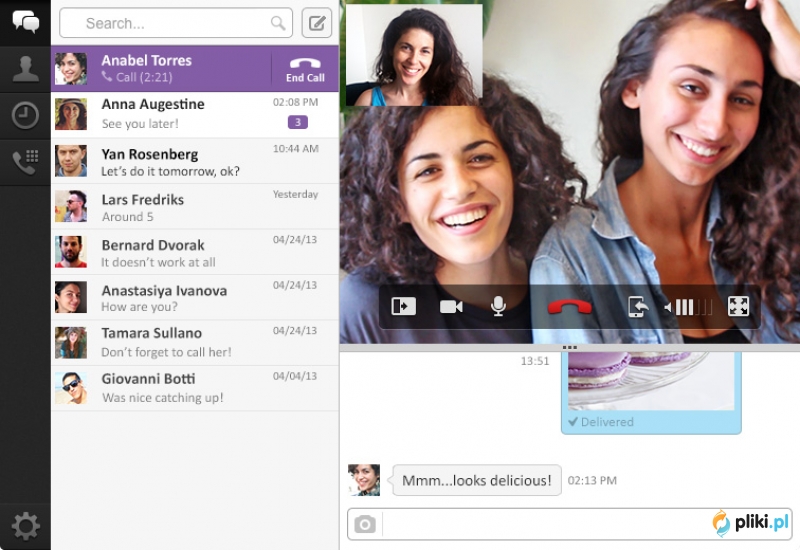The width and height of the screenshot is (800, 550).
Task: Click Anna Augestine avatar photo
Action: coord(71,114)
